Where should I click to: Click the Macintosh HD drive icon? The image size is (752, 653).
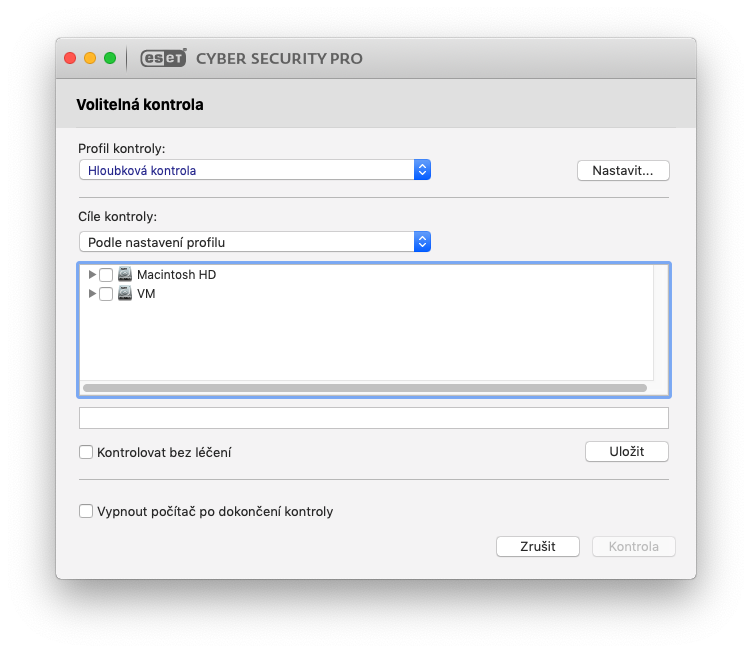pos(125,274)
